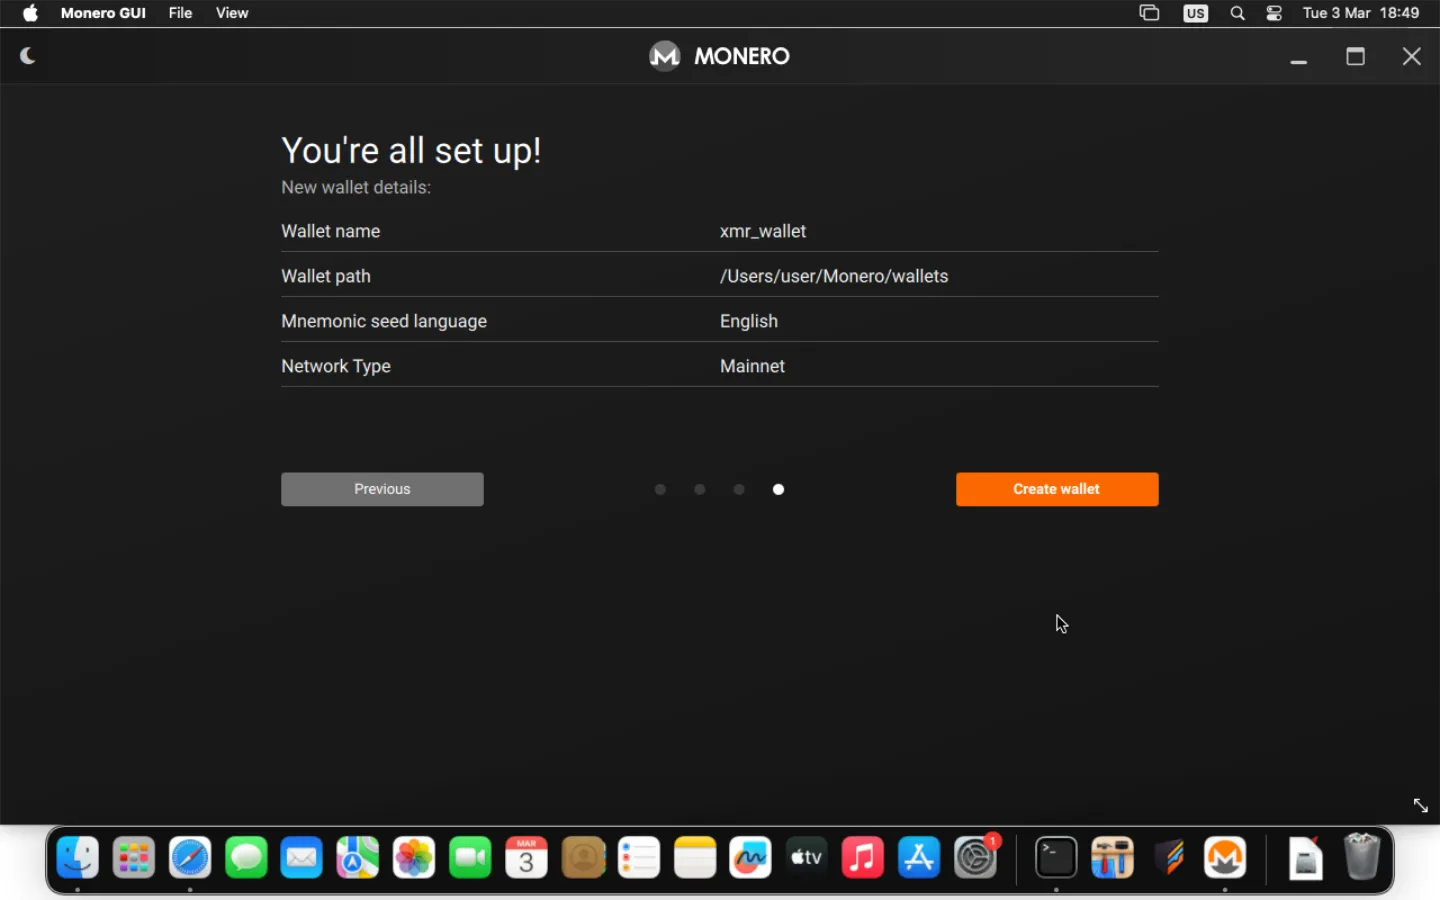1440x900 pixels.
Task: Open Terminal from the Dock
Action: 1056,858
